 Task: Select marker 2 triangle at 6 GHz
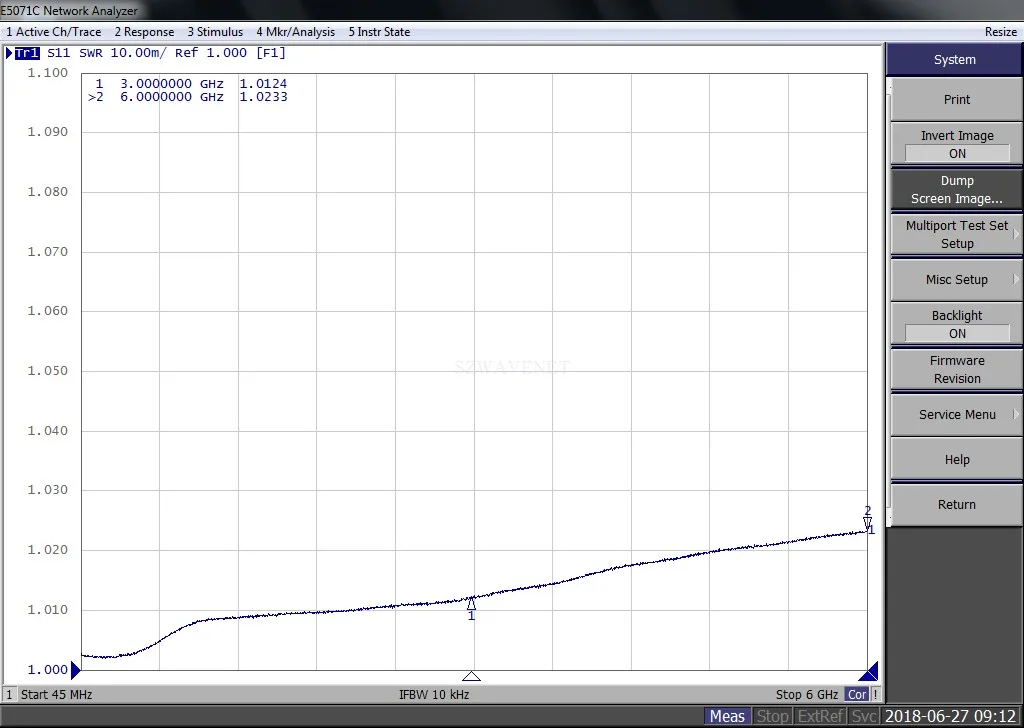(867, 524)
